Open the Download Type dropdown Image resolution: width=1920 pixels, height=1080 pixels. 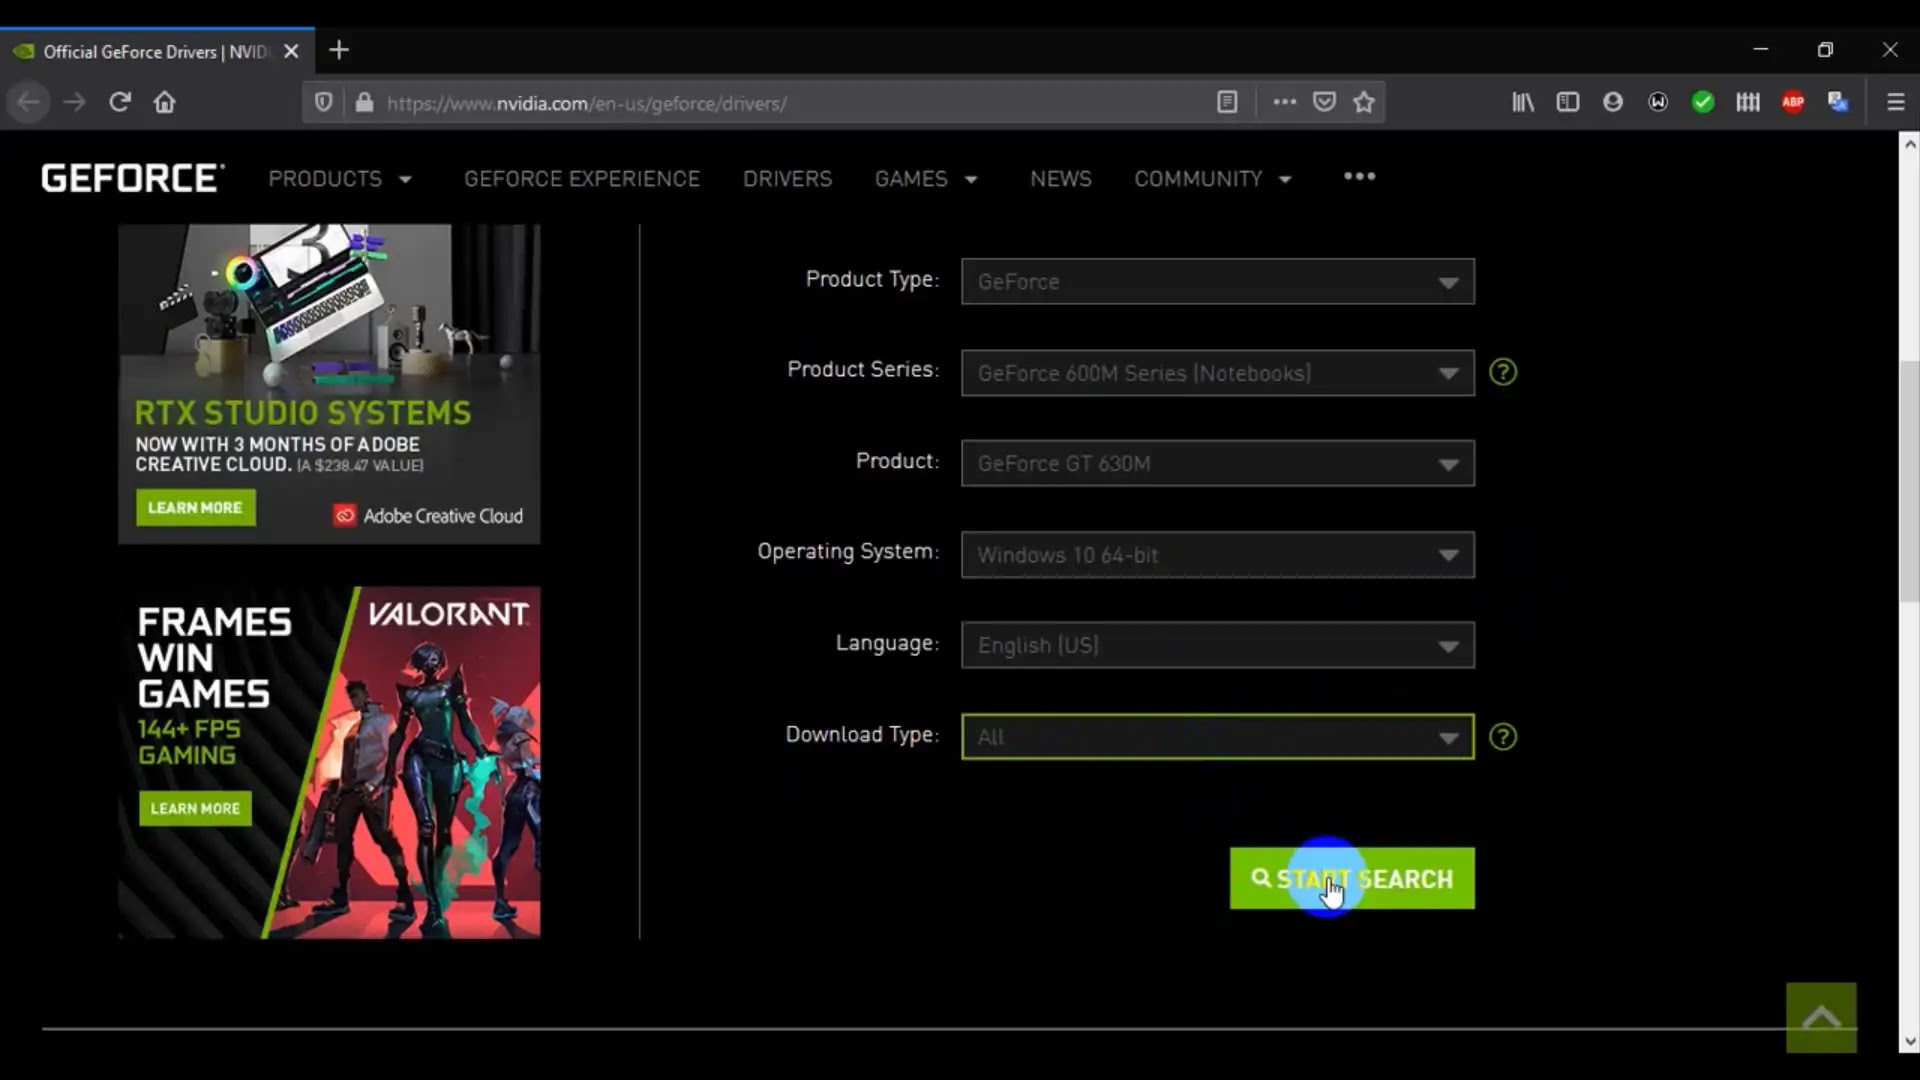[1217, 737]
